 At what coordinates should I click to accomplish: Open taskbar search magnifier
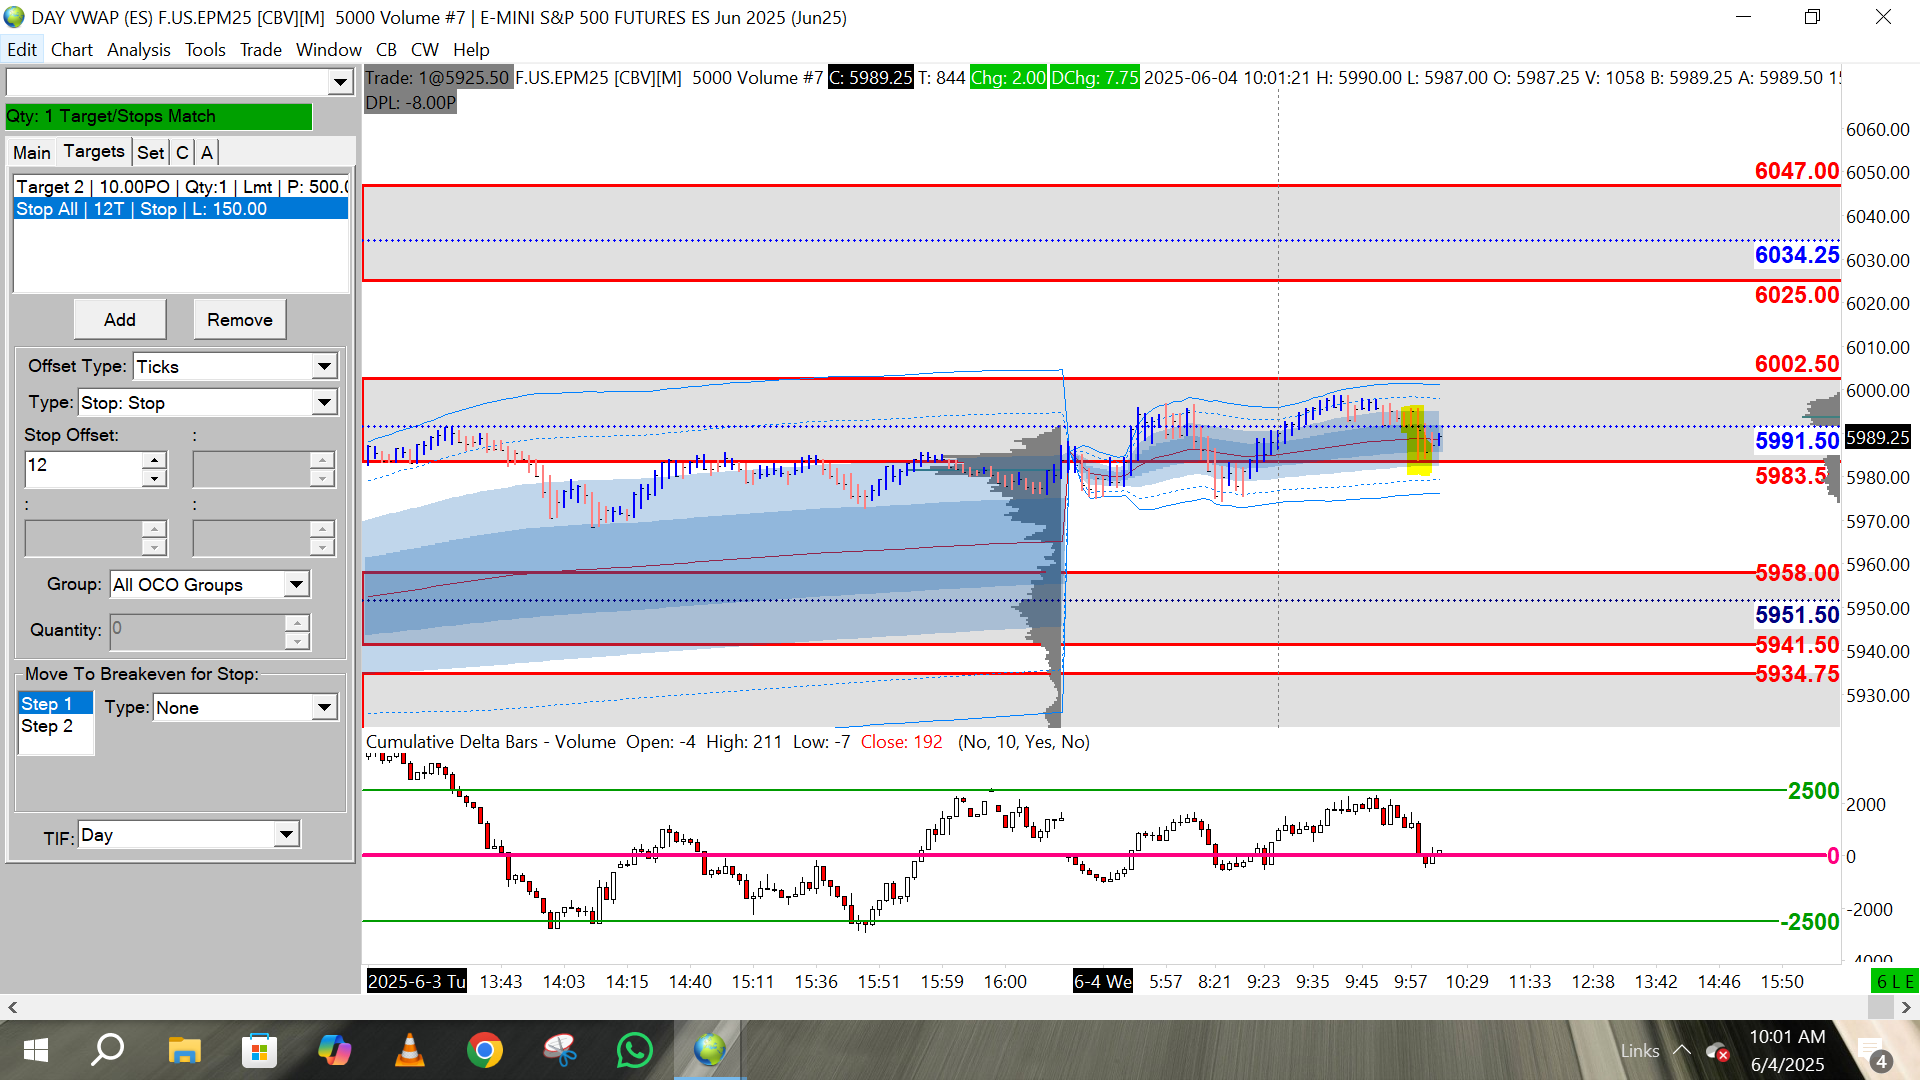point(108,1050)
